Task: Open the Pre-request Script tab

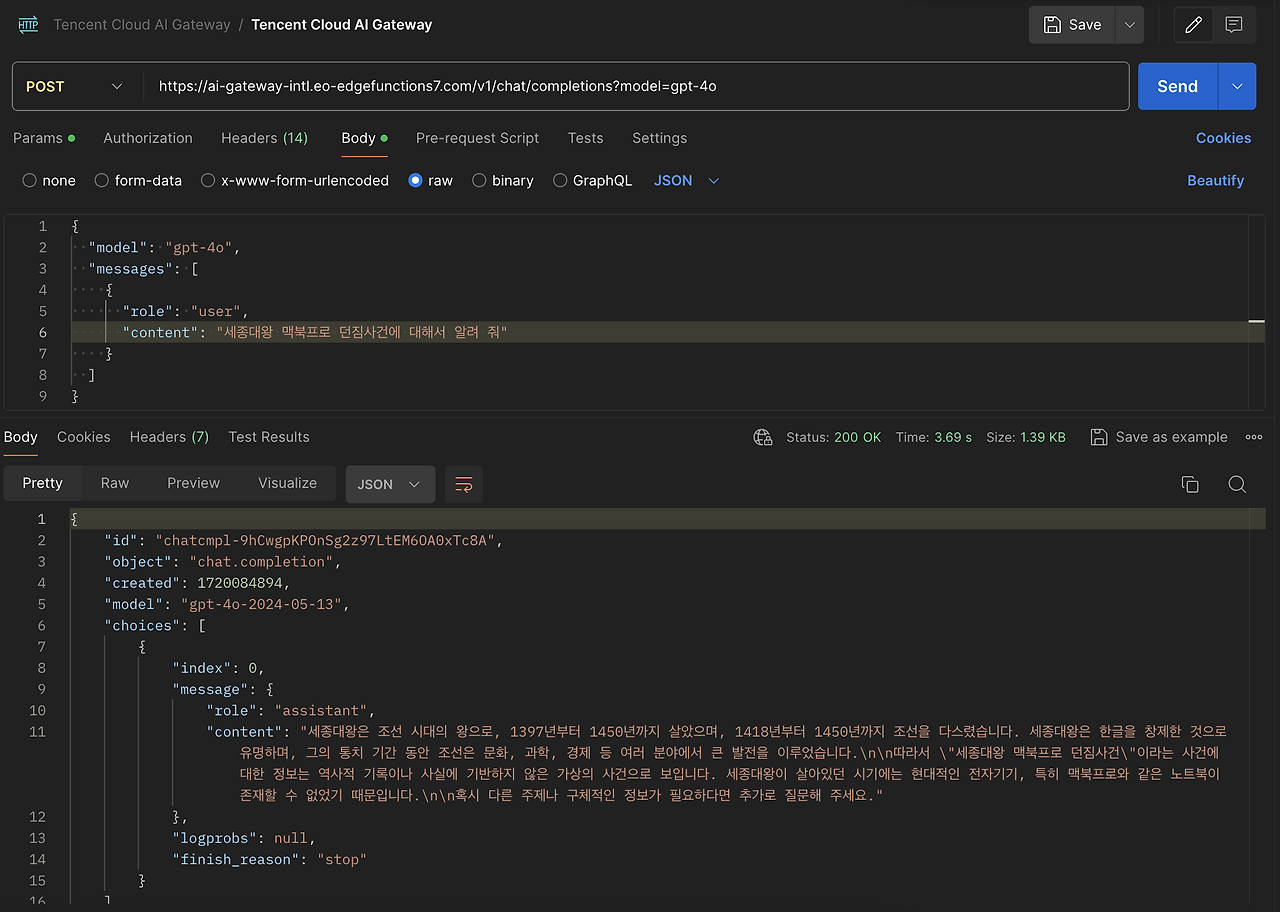Action: pyautogui.click(x=477, y=138)
